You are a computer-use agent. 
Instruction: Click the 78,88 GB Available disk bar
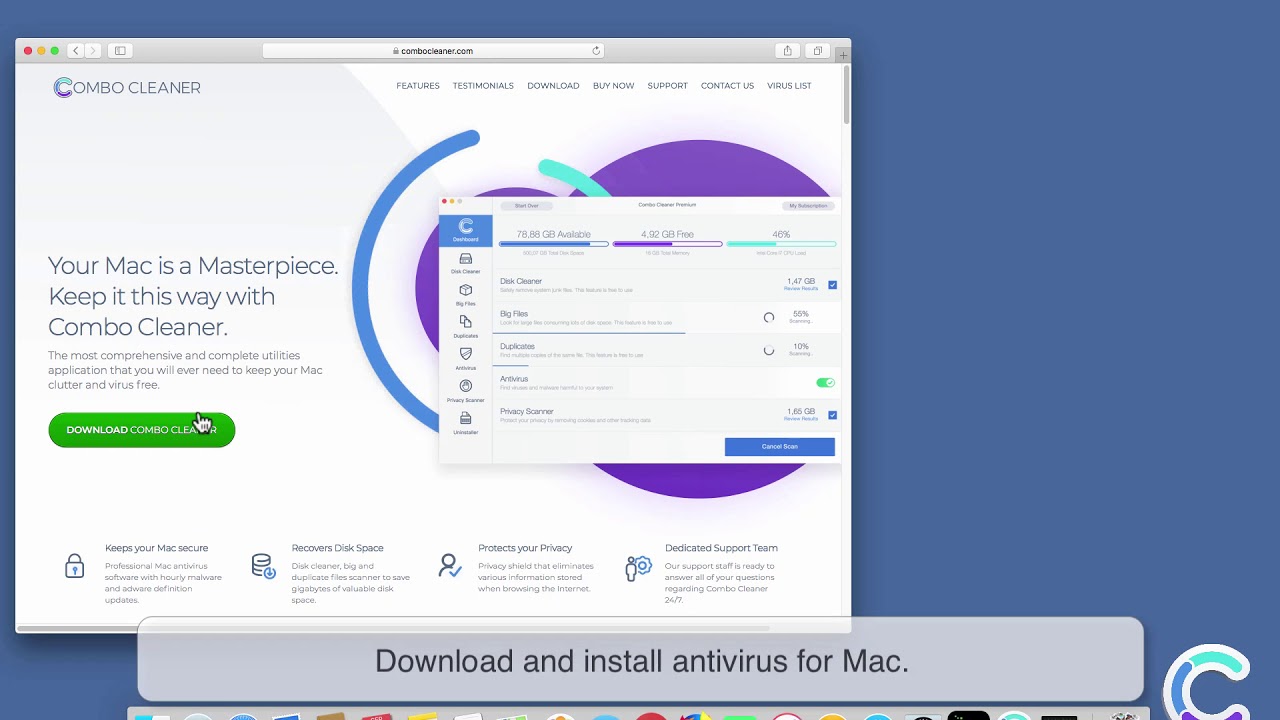553,243
